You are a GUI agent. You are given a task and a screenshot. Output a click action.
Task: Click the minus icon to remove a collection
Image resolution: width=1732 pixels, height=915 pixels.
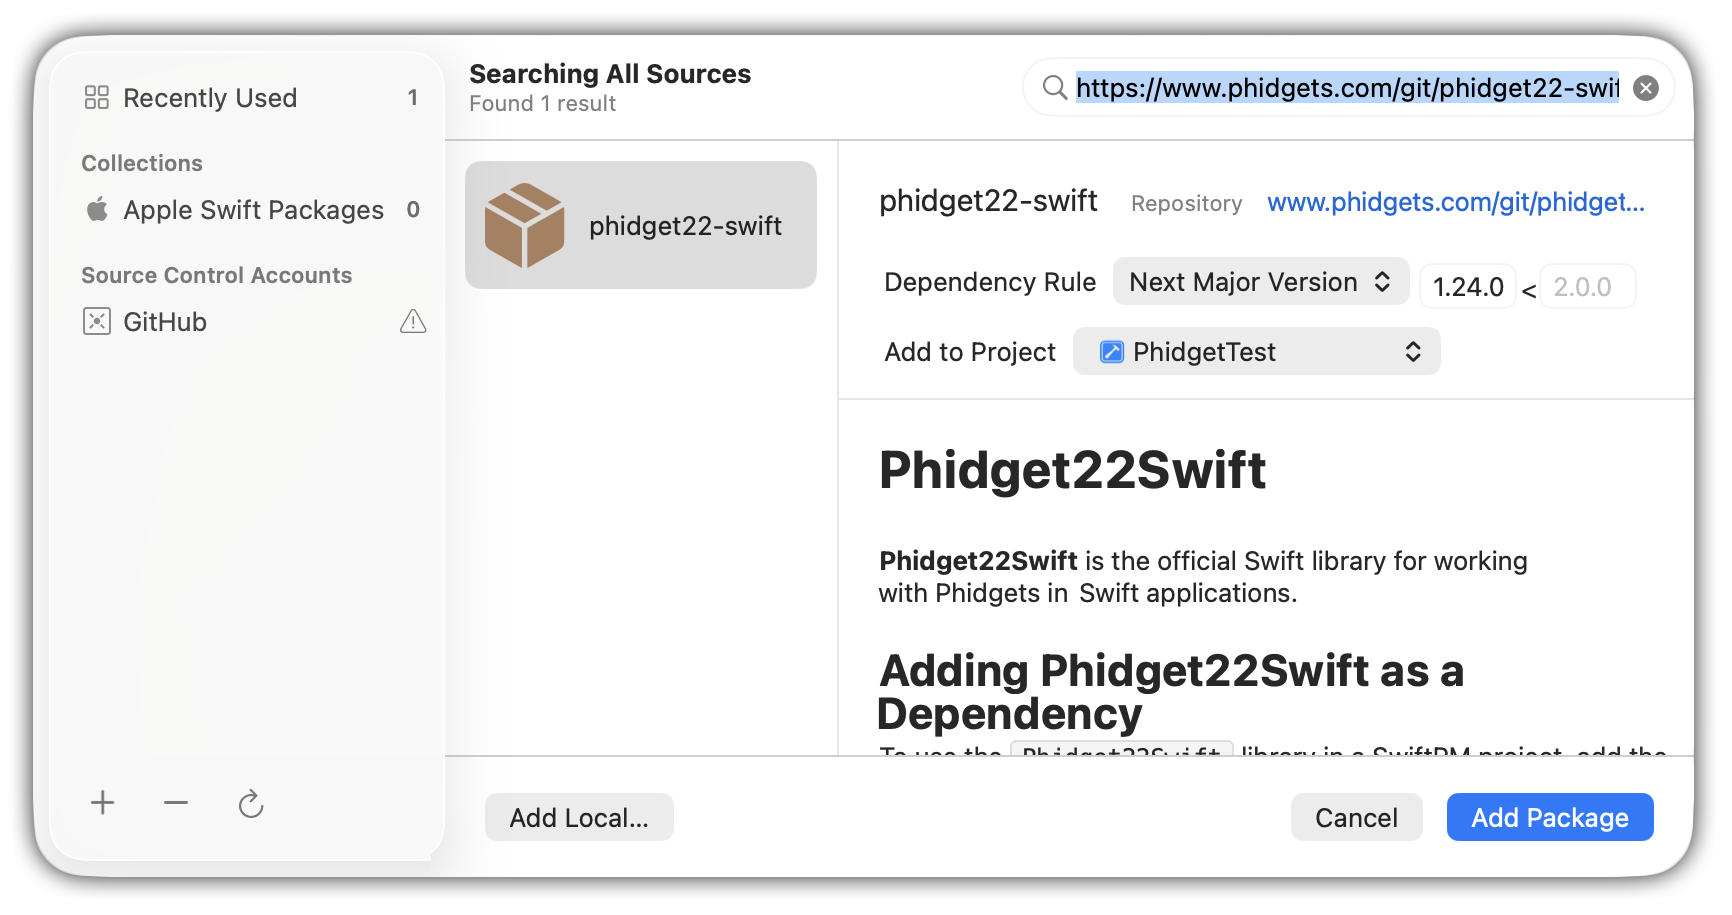(176, 803)
